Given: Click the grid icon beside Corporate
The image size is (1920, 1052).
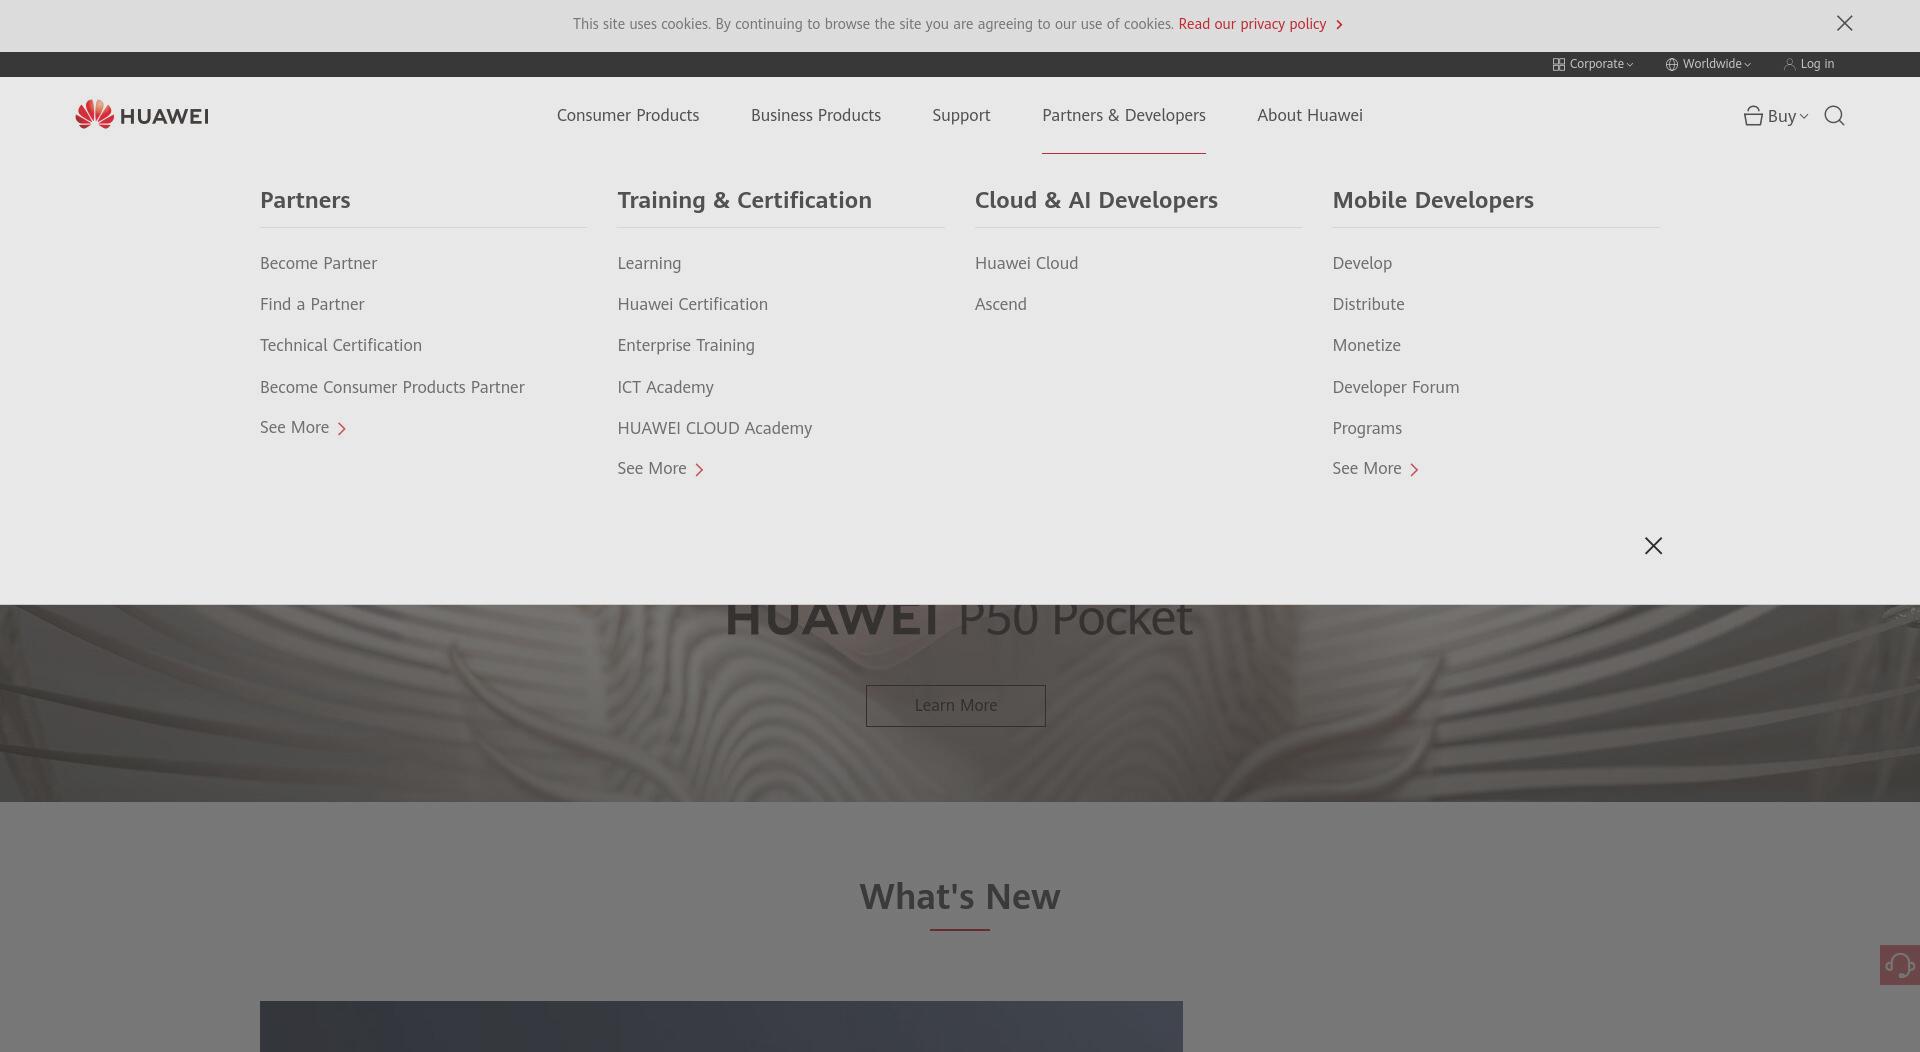Looking at the screenshot, I should (x=1558, y=64).
